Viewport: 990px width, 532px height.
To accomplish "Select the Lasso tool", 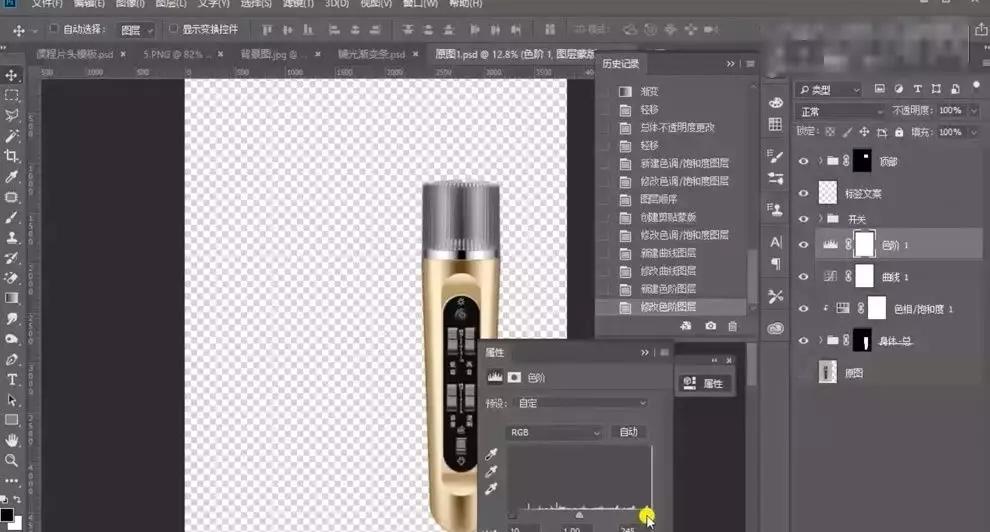I will (x=11, y=115).
